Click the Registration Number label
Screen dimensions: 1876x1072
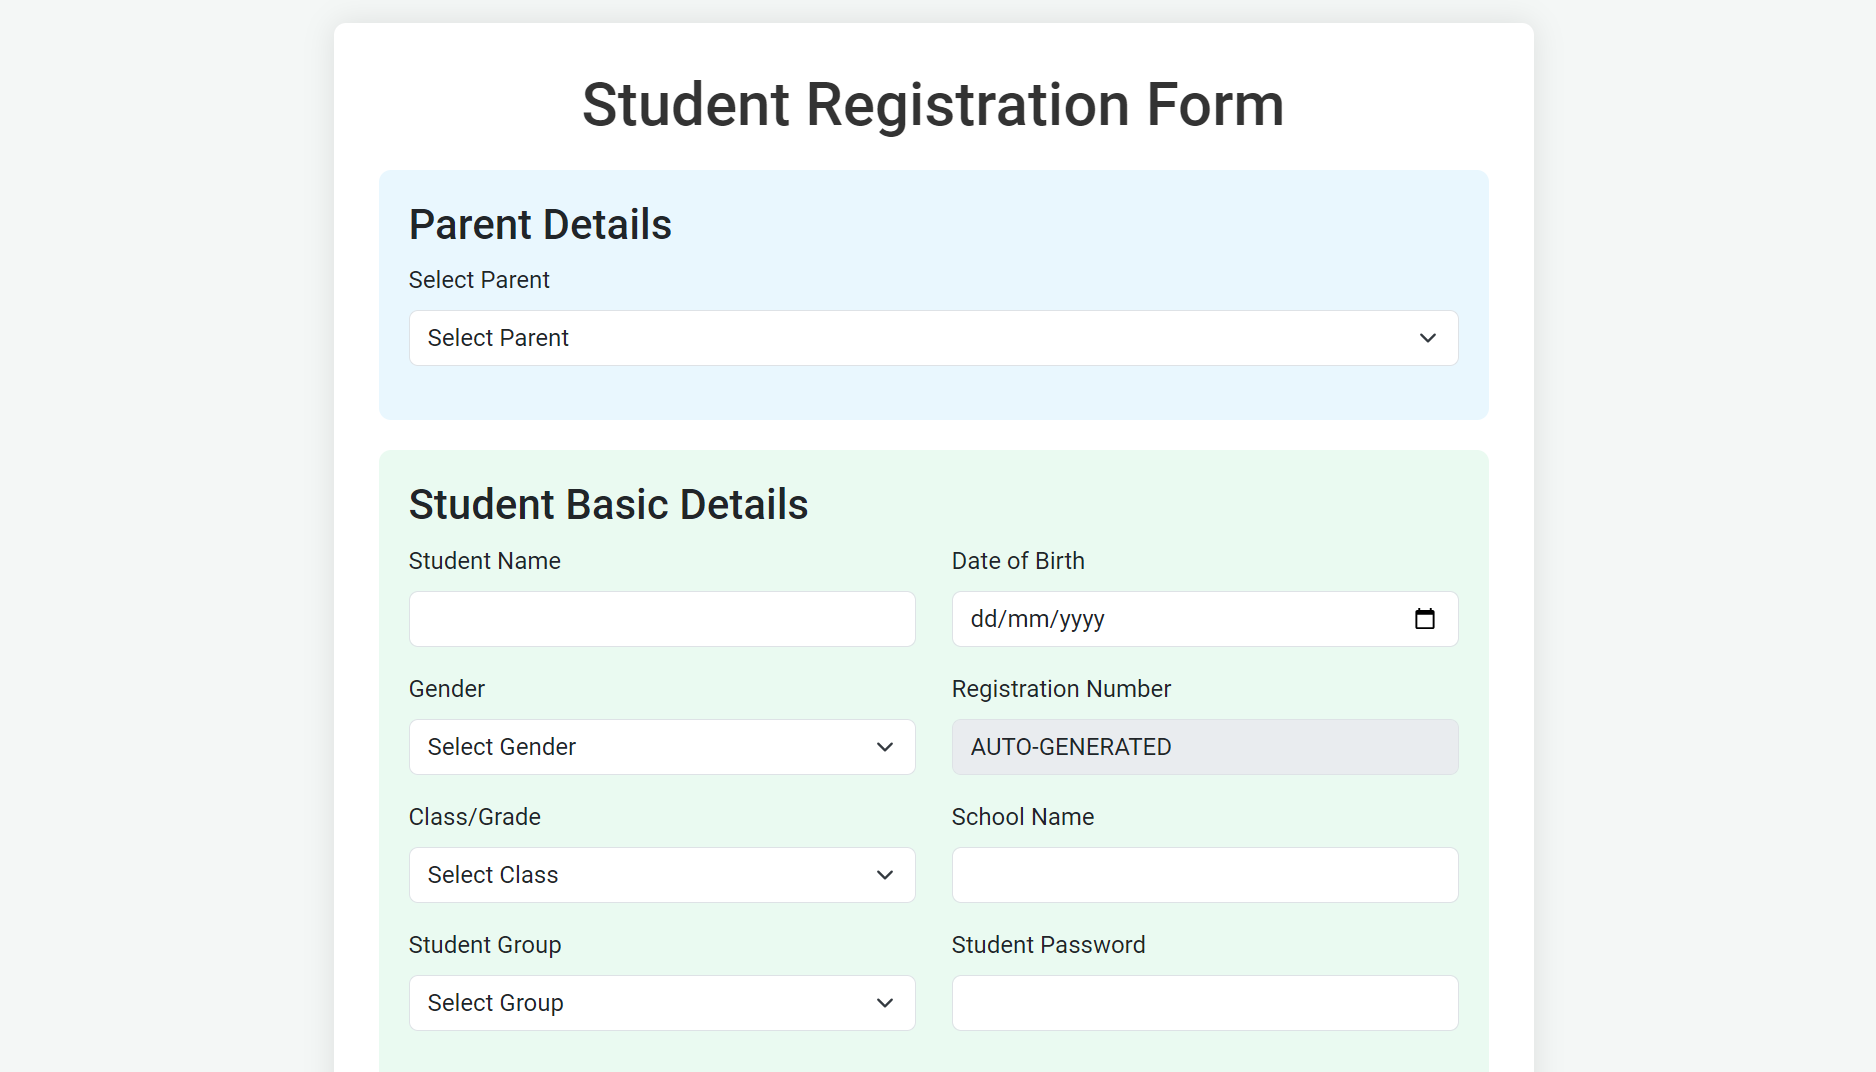pyautogui.click(x=1061, y=689)
